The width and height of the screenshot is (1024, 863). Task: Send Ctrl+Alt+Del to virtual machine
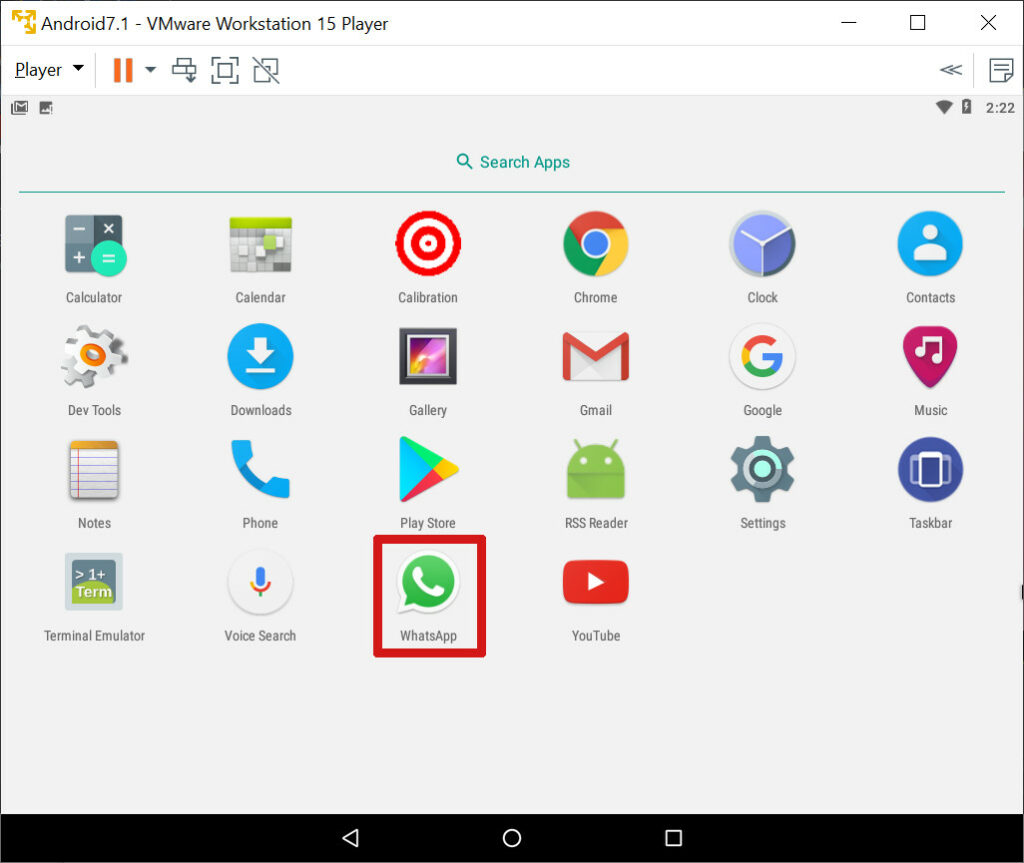click(184, 70)
